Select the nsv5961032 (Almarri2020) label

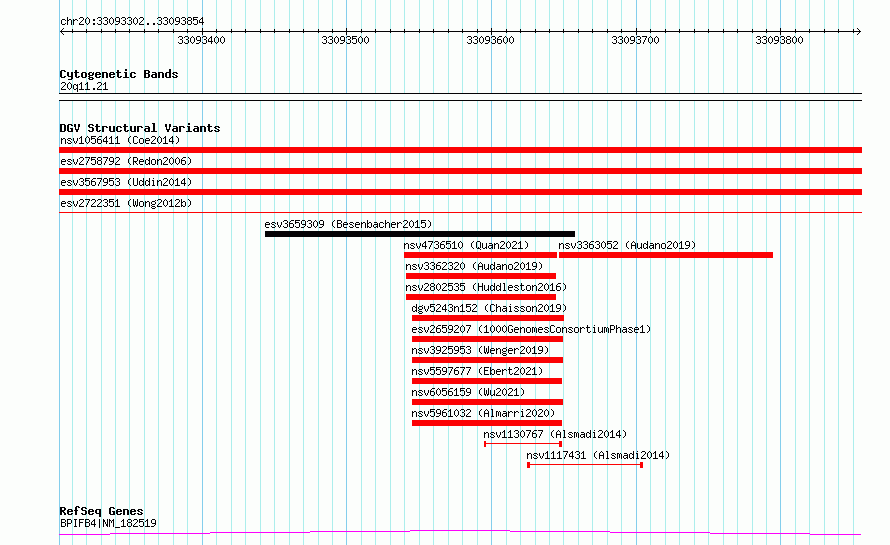(483, 413)
